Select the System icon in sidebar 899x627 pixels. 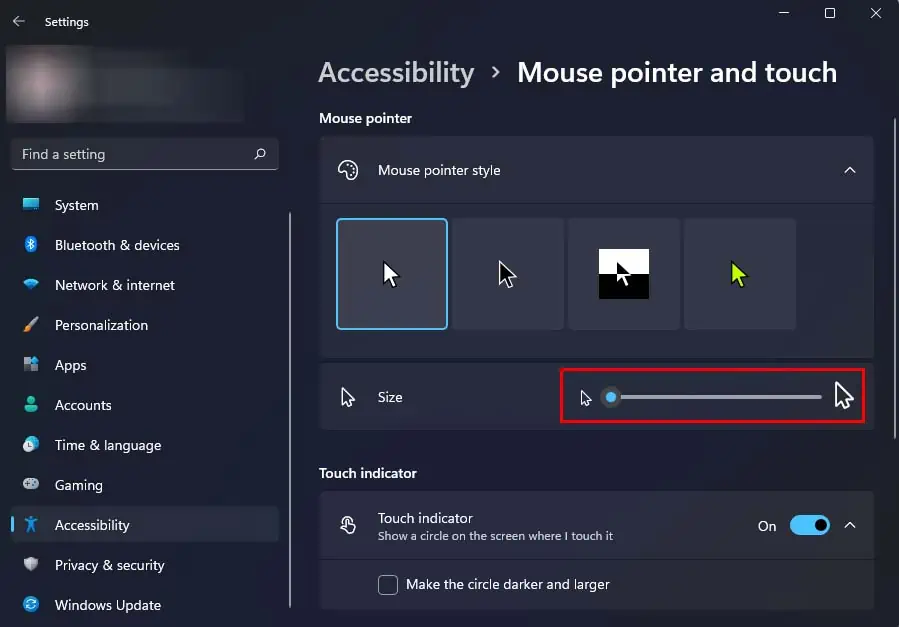click(x=32, y=205)
